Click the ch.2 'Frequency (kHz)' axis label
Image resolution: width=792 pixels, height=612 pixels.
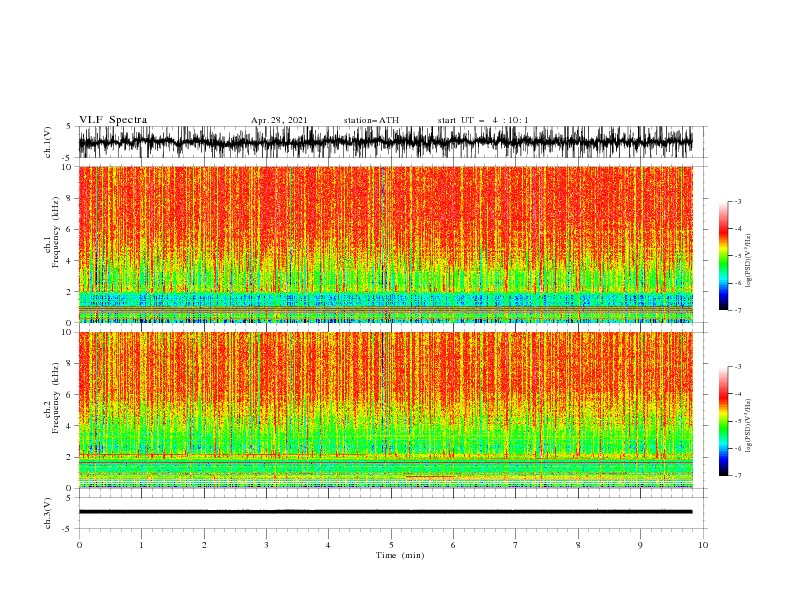pos(56,398)
